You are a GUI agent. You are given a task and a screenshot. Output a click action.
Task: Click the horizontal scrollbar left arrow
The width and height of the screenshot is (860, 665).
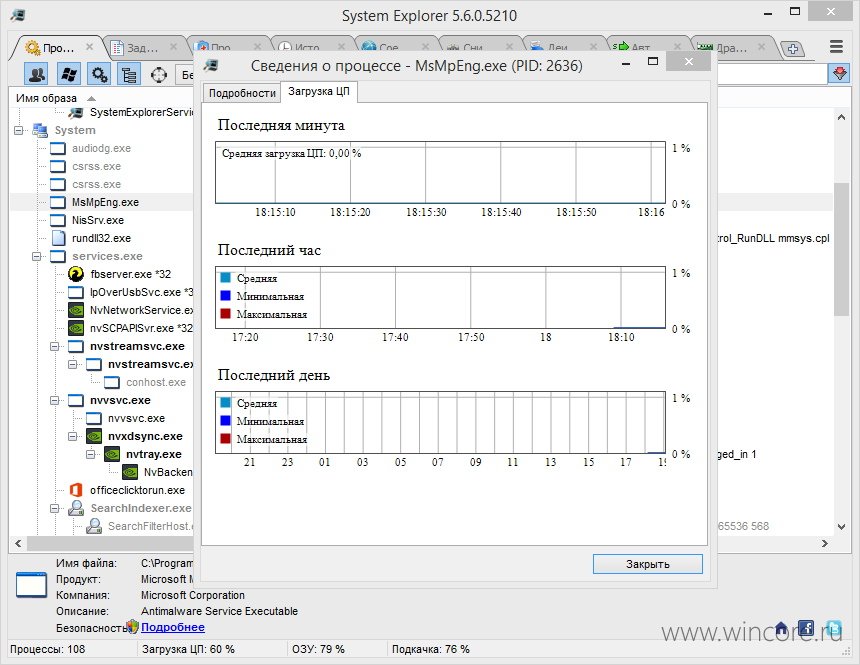(x=18, y=543)
